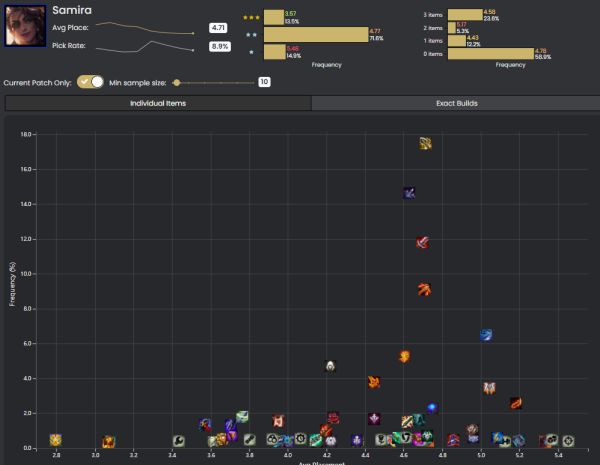Click the orange item icon at 3.1 placement
This screenshot has width=600, height=465.
109,441
